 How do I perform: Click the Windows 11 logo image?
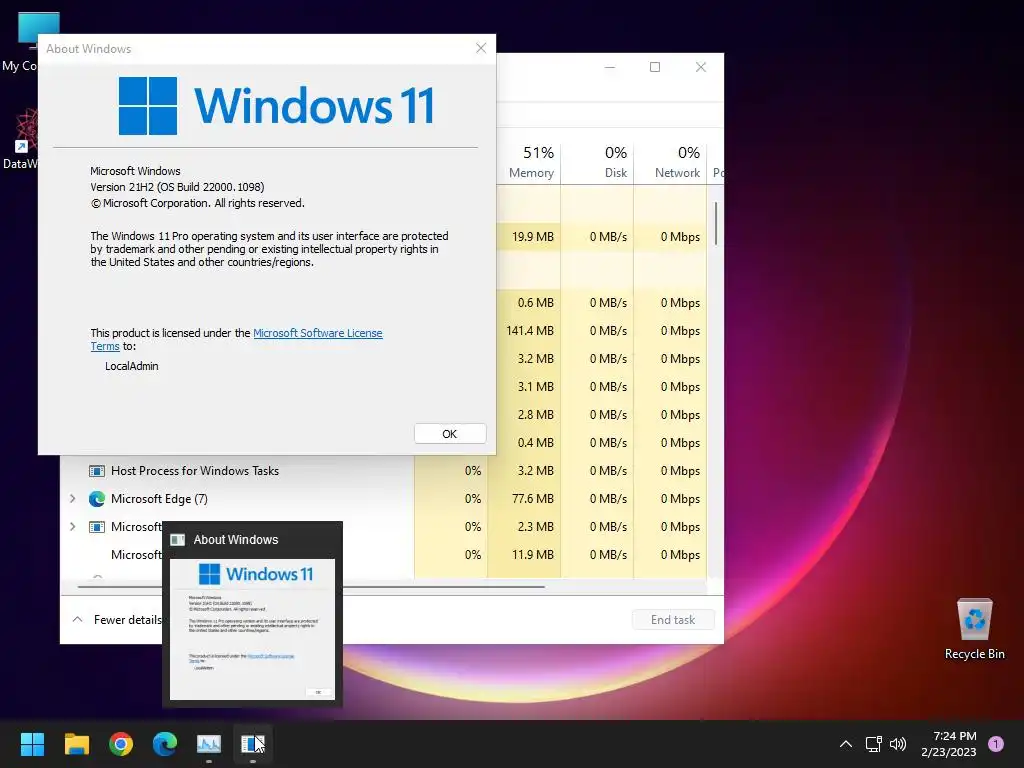[276, 106]
